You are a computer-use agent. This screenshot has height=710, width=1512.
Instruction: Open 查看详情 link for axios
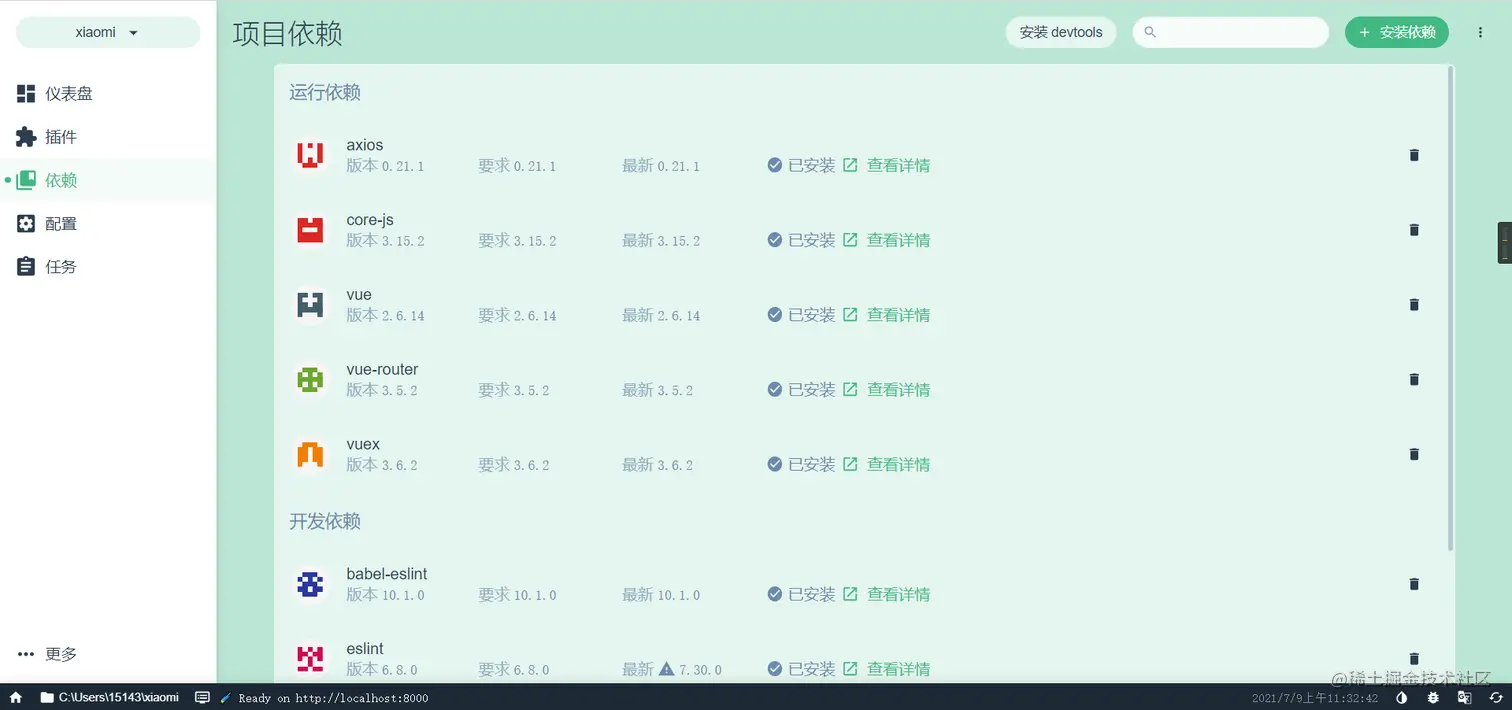click(x=887, y=165)
